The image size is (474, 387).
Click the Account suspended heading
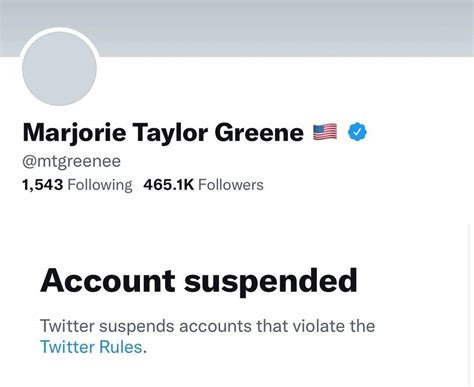pyautogui.click(x=199, y=282)
